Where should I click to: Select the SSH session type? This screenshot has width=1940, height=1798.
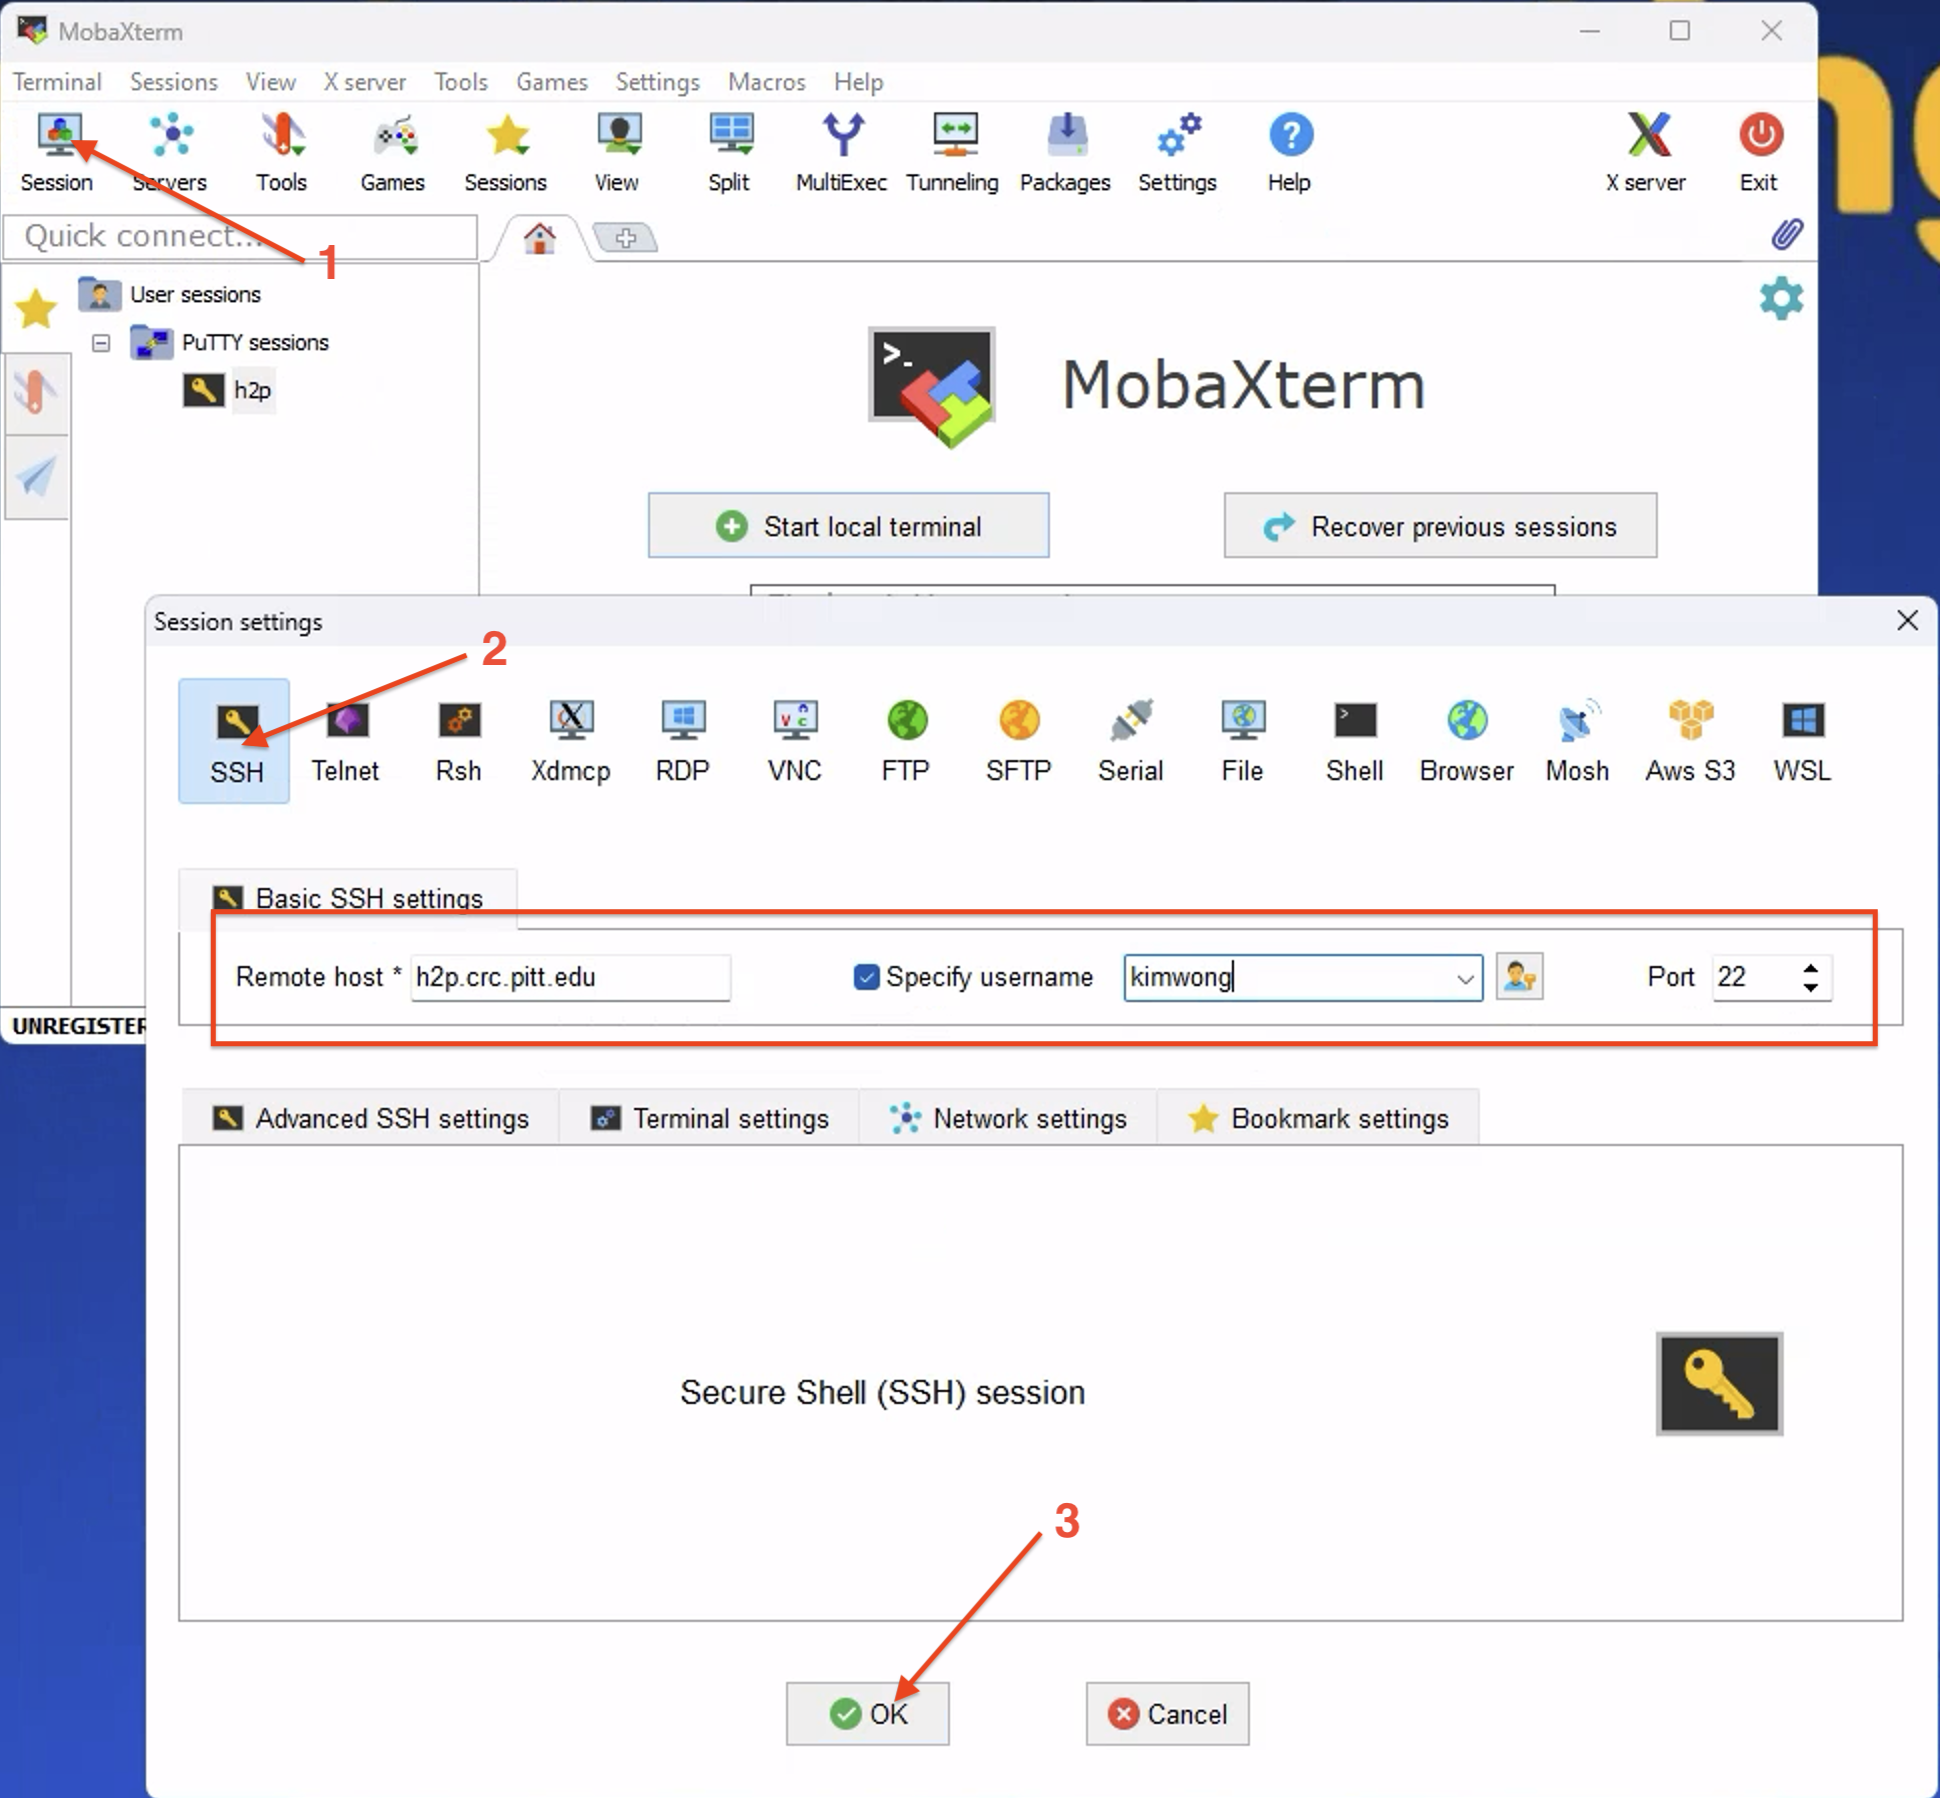(235, 741)
